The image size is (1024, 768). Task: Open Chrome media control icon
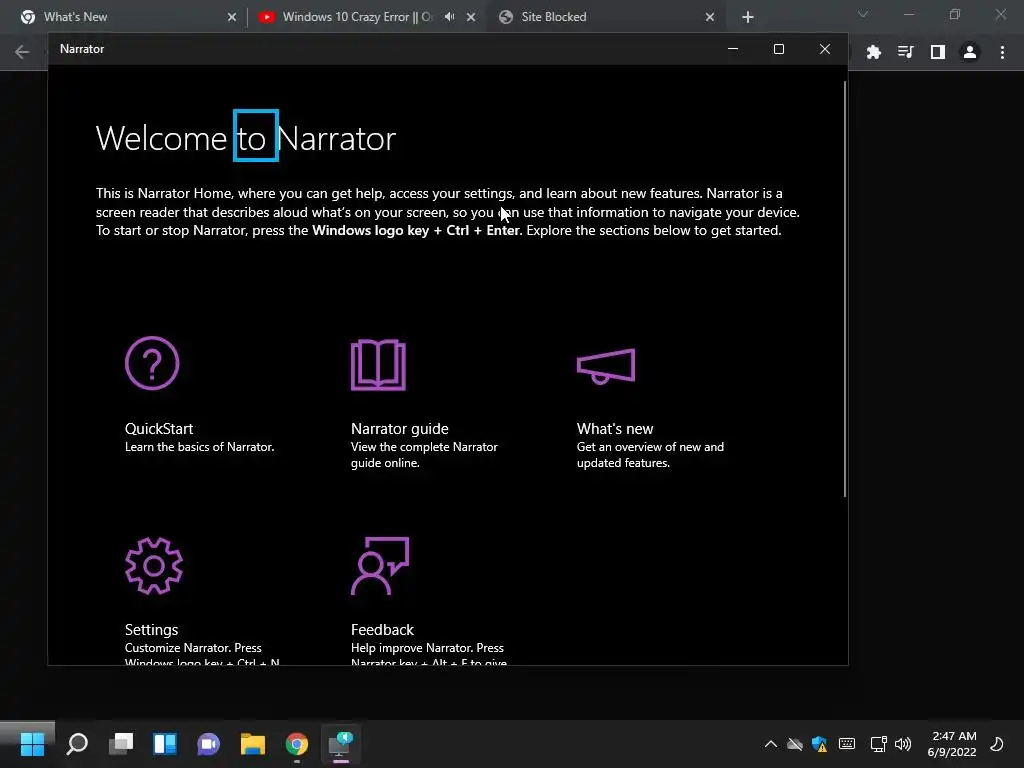pos(905,52)
